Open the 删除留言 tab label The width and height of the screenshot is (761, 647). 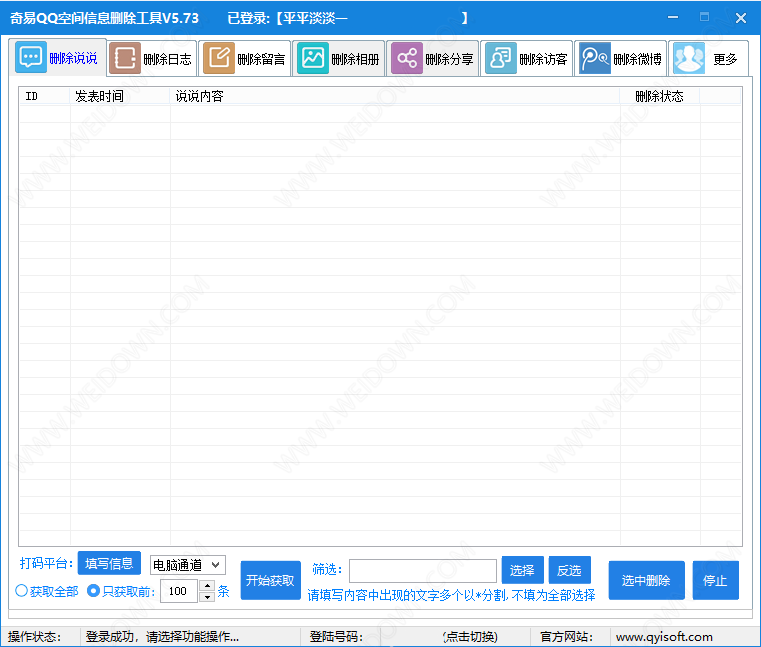point(261,59)
